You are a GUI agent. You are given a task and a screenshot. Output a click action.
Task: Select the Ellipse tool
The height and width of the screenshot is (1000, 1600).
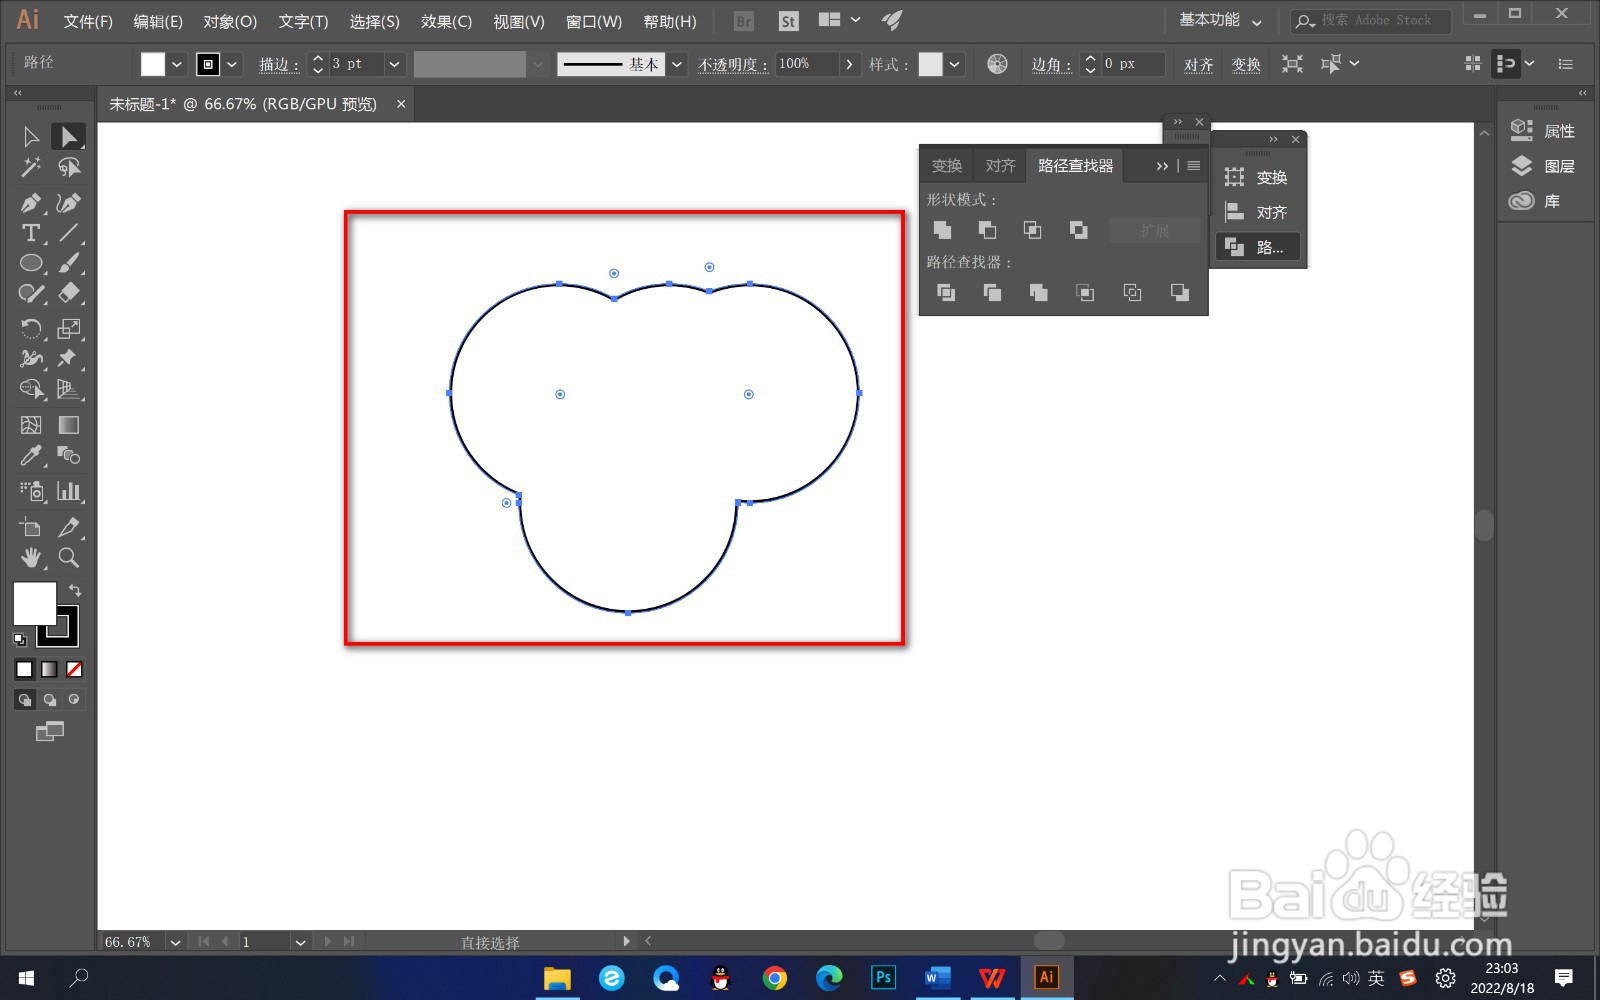[31, 263]
